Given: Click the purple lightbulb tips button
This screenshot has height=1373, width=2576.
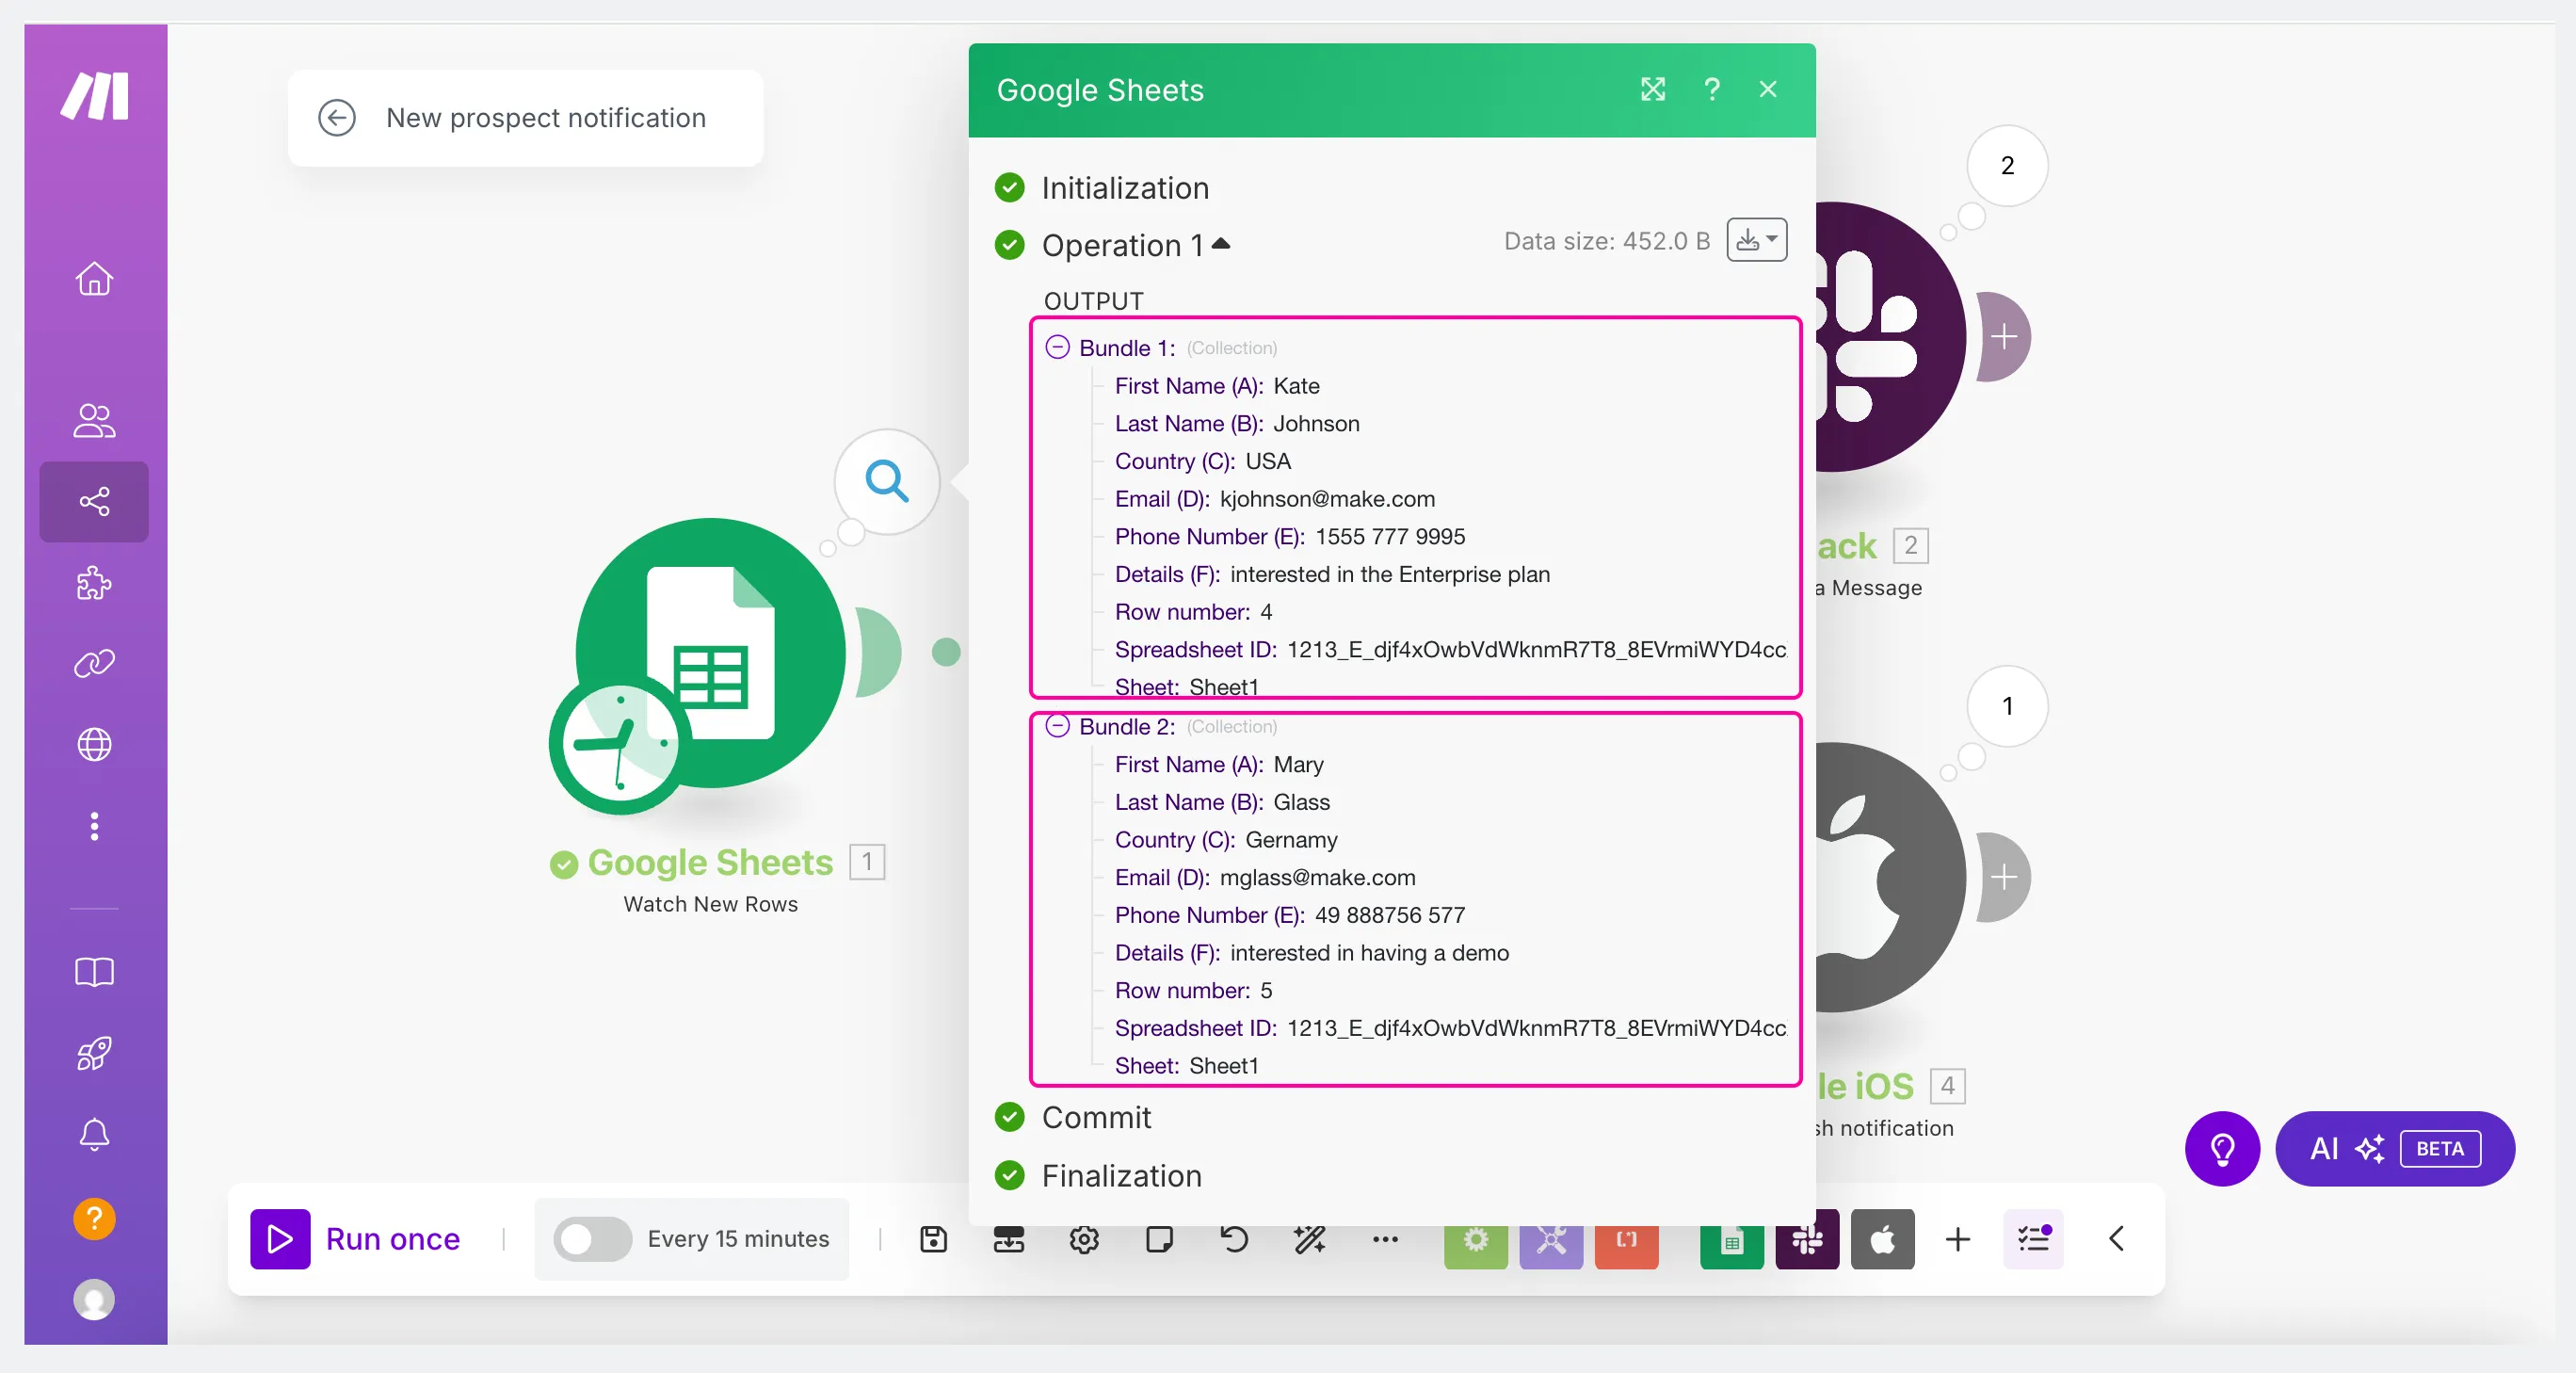Looking at the screenshot, I should pyautogui.click(x=2222, y=1148).
